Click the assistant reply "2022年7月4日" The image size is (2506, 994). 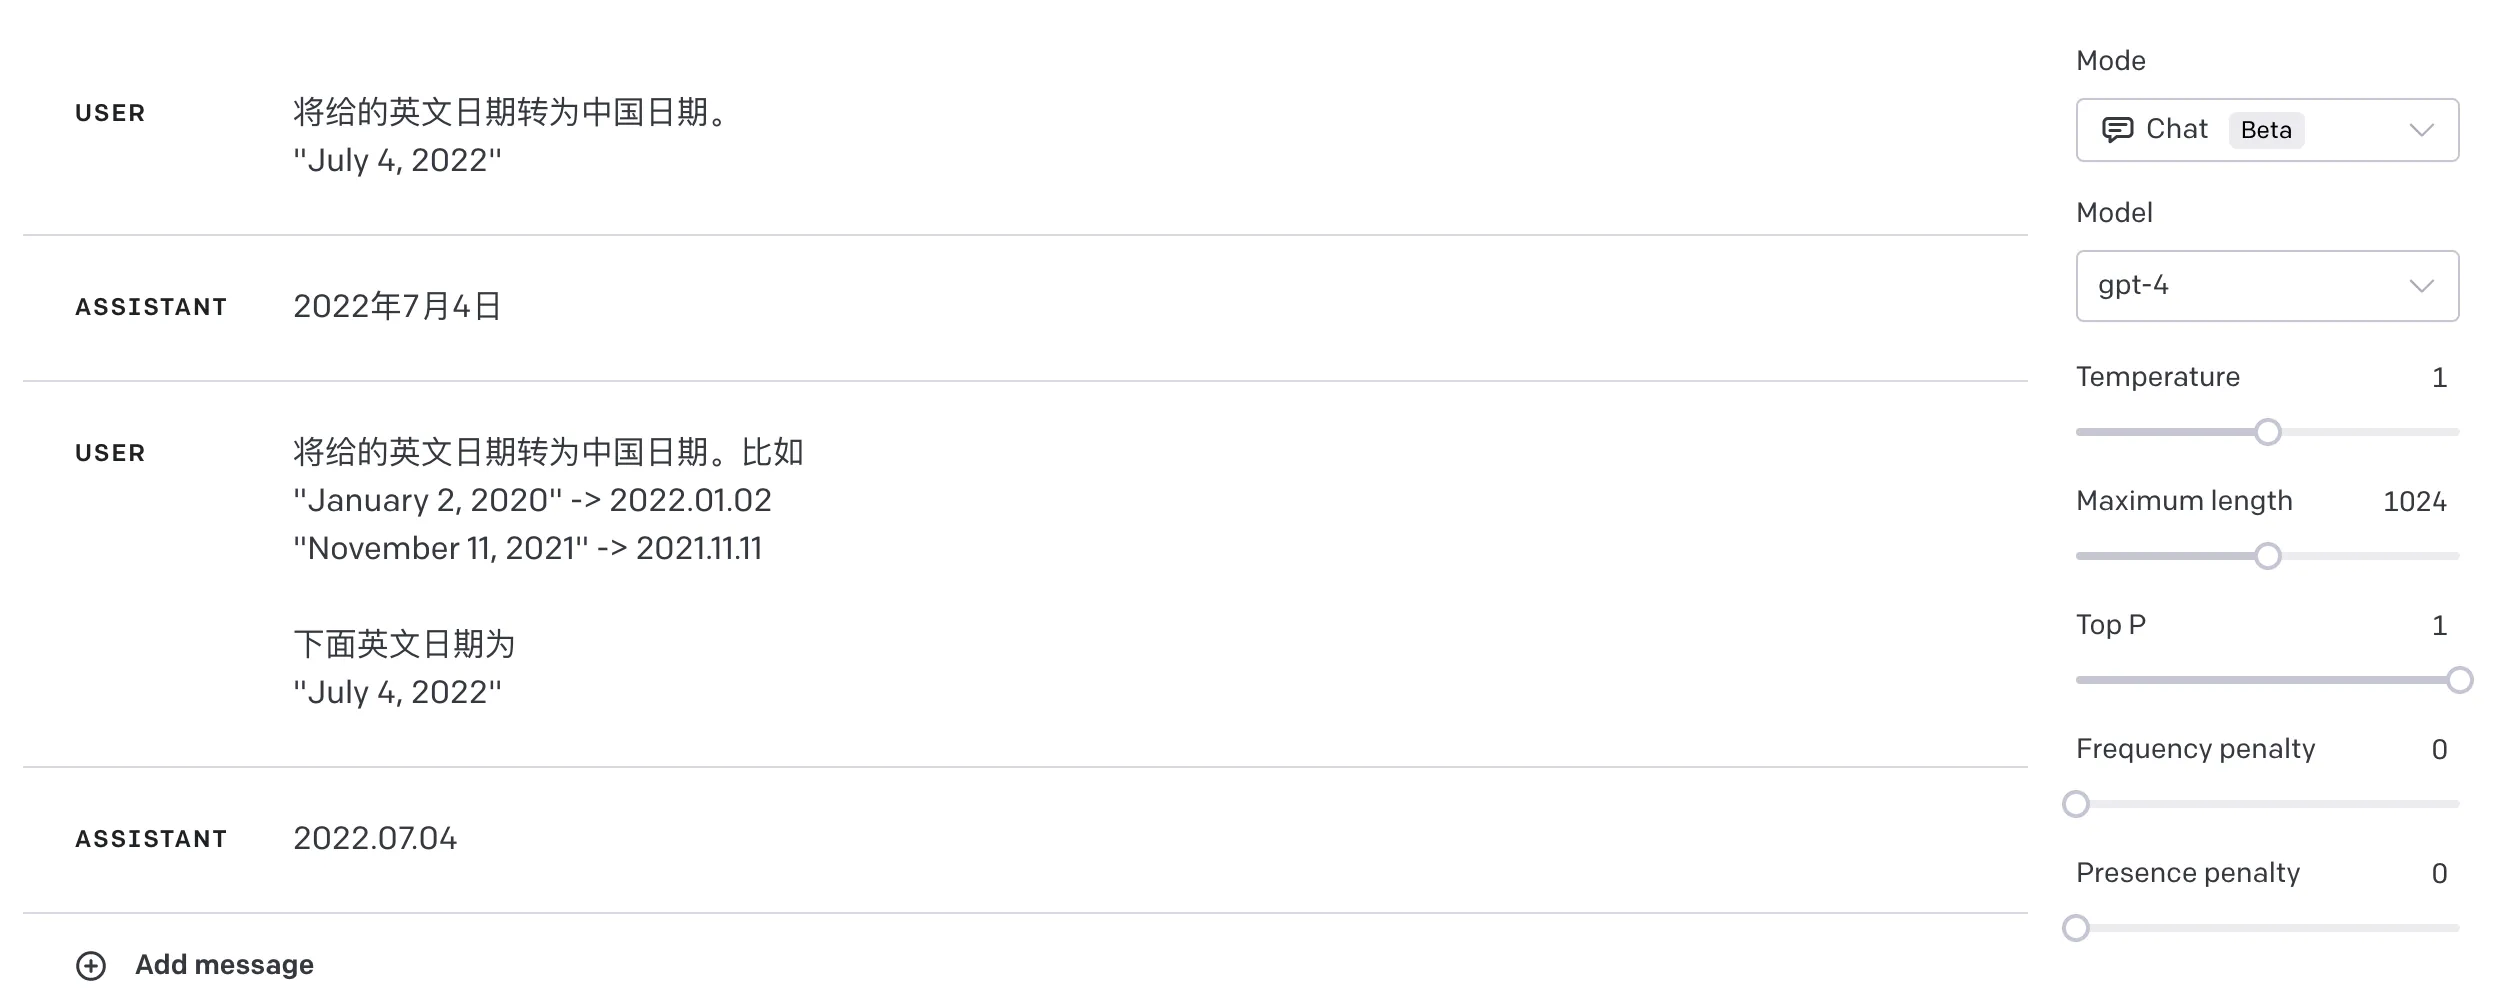click(397, 306)
